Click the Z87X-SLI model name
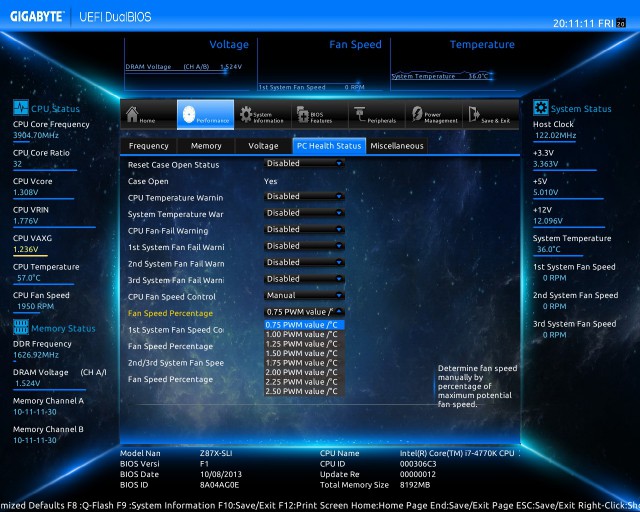The height and width of the screenshot is (512, 640). [216, 453]
